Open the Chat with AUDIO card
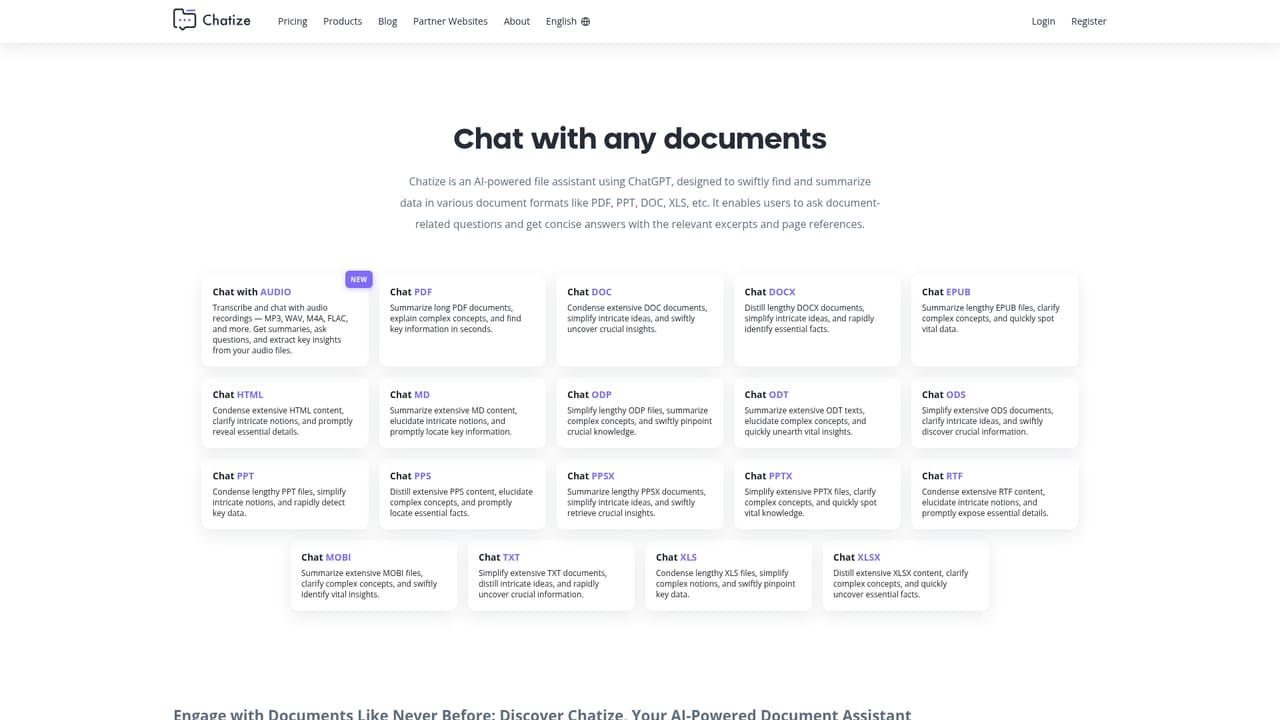This screenshot has width=1280, height=720. point(285,321)
